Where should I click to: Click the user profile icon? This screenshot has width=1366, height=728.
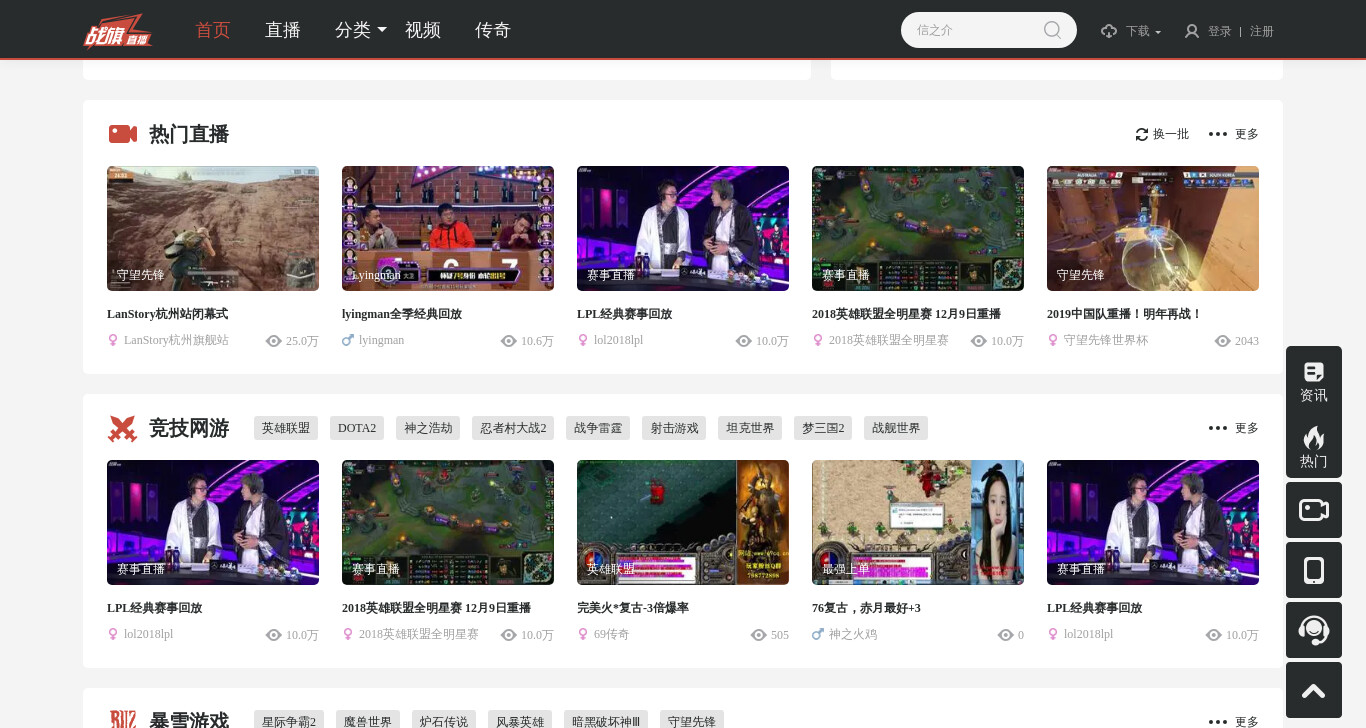1192,31
